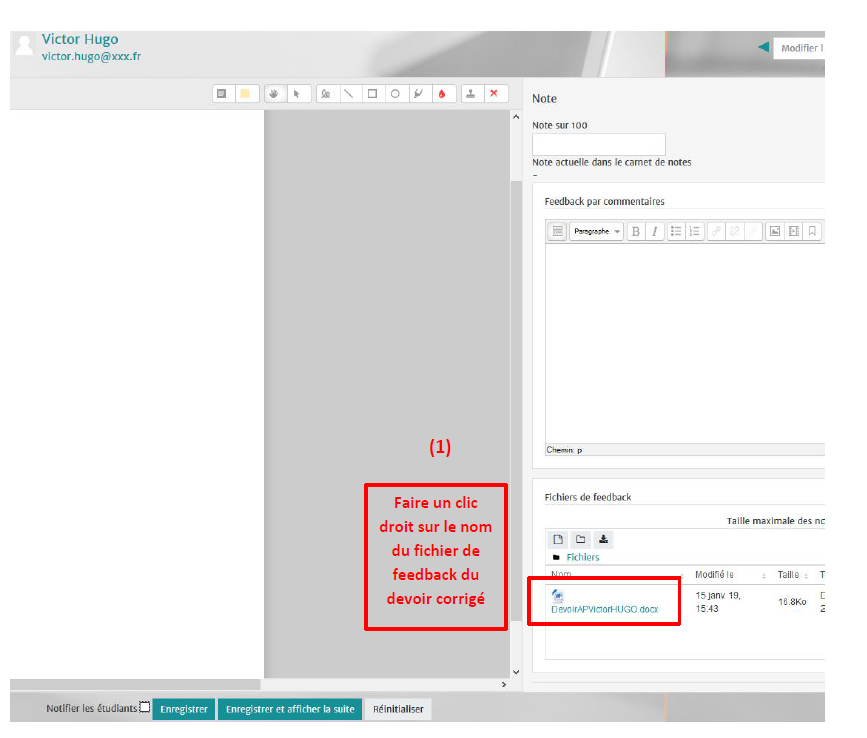Image resolution: width=867 pixels, height=738 pixels.
Task: Select the stamp tool icon
Action: 470,94
